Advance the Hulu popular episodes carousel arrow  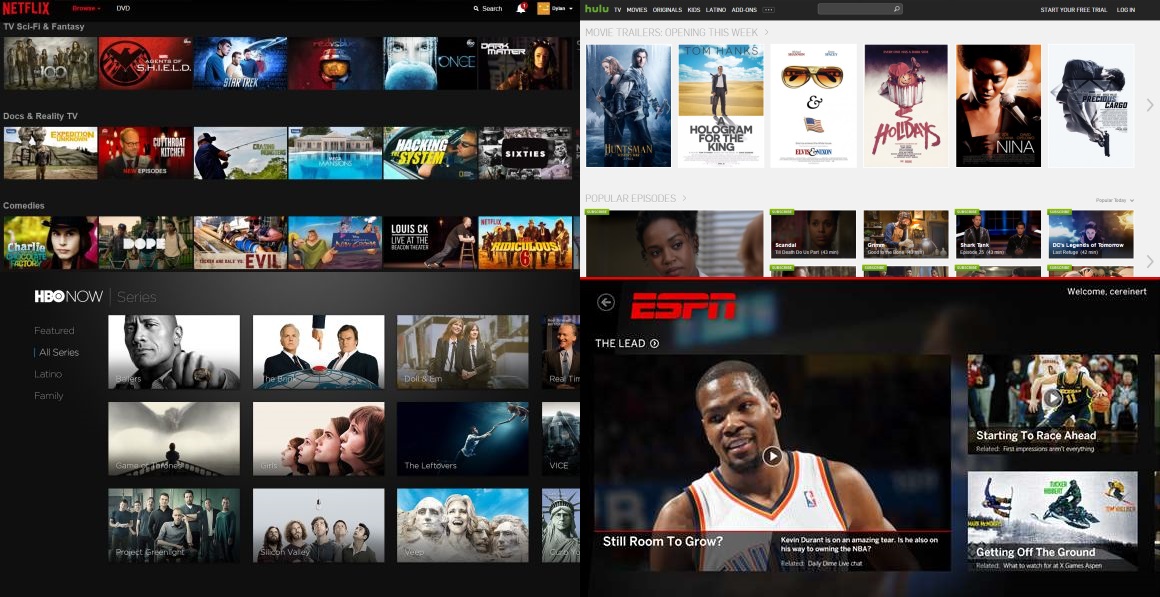(1150, 261)
